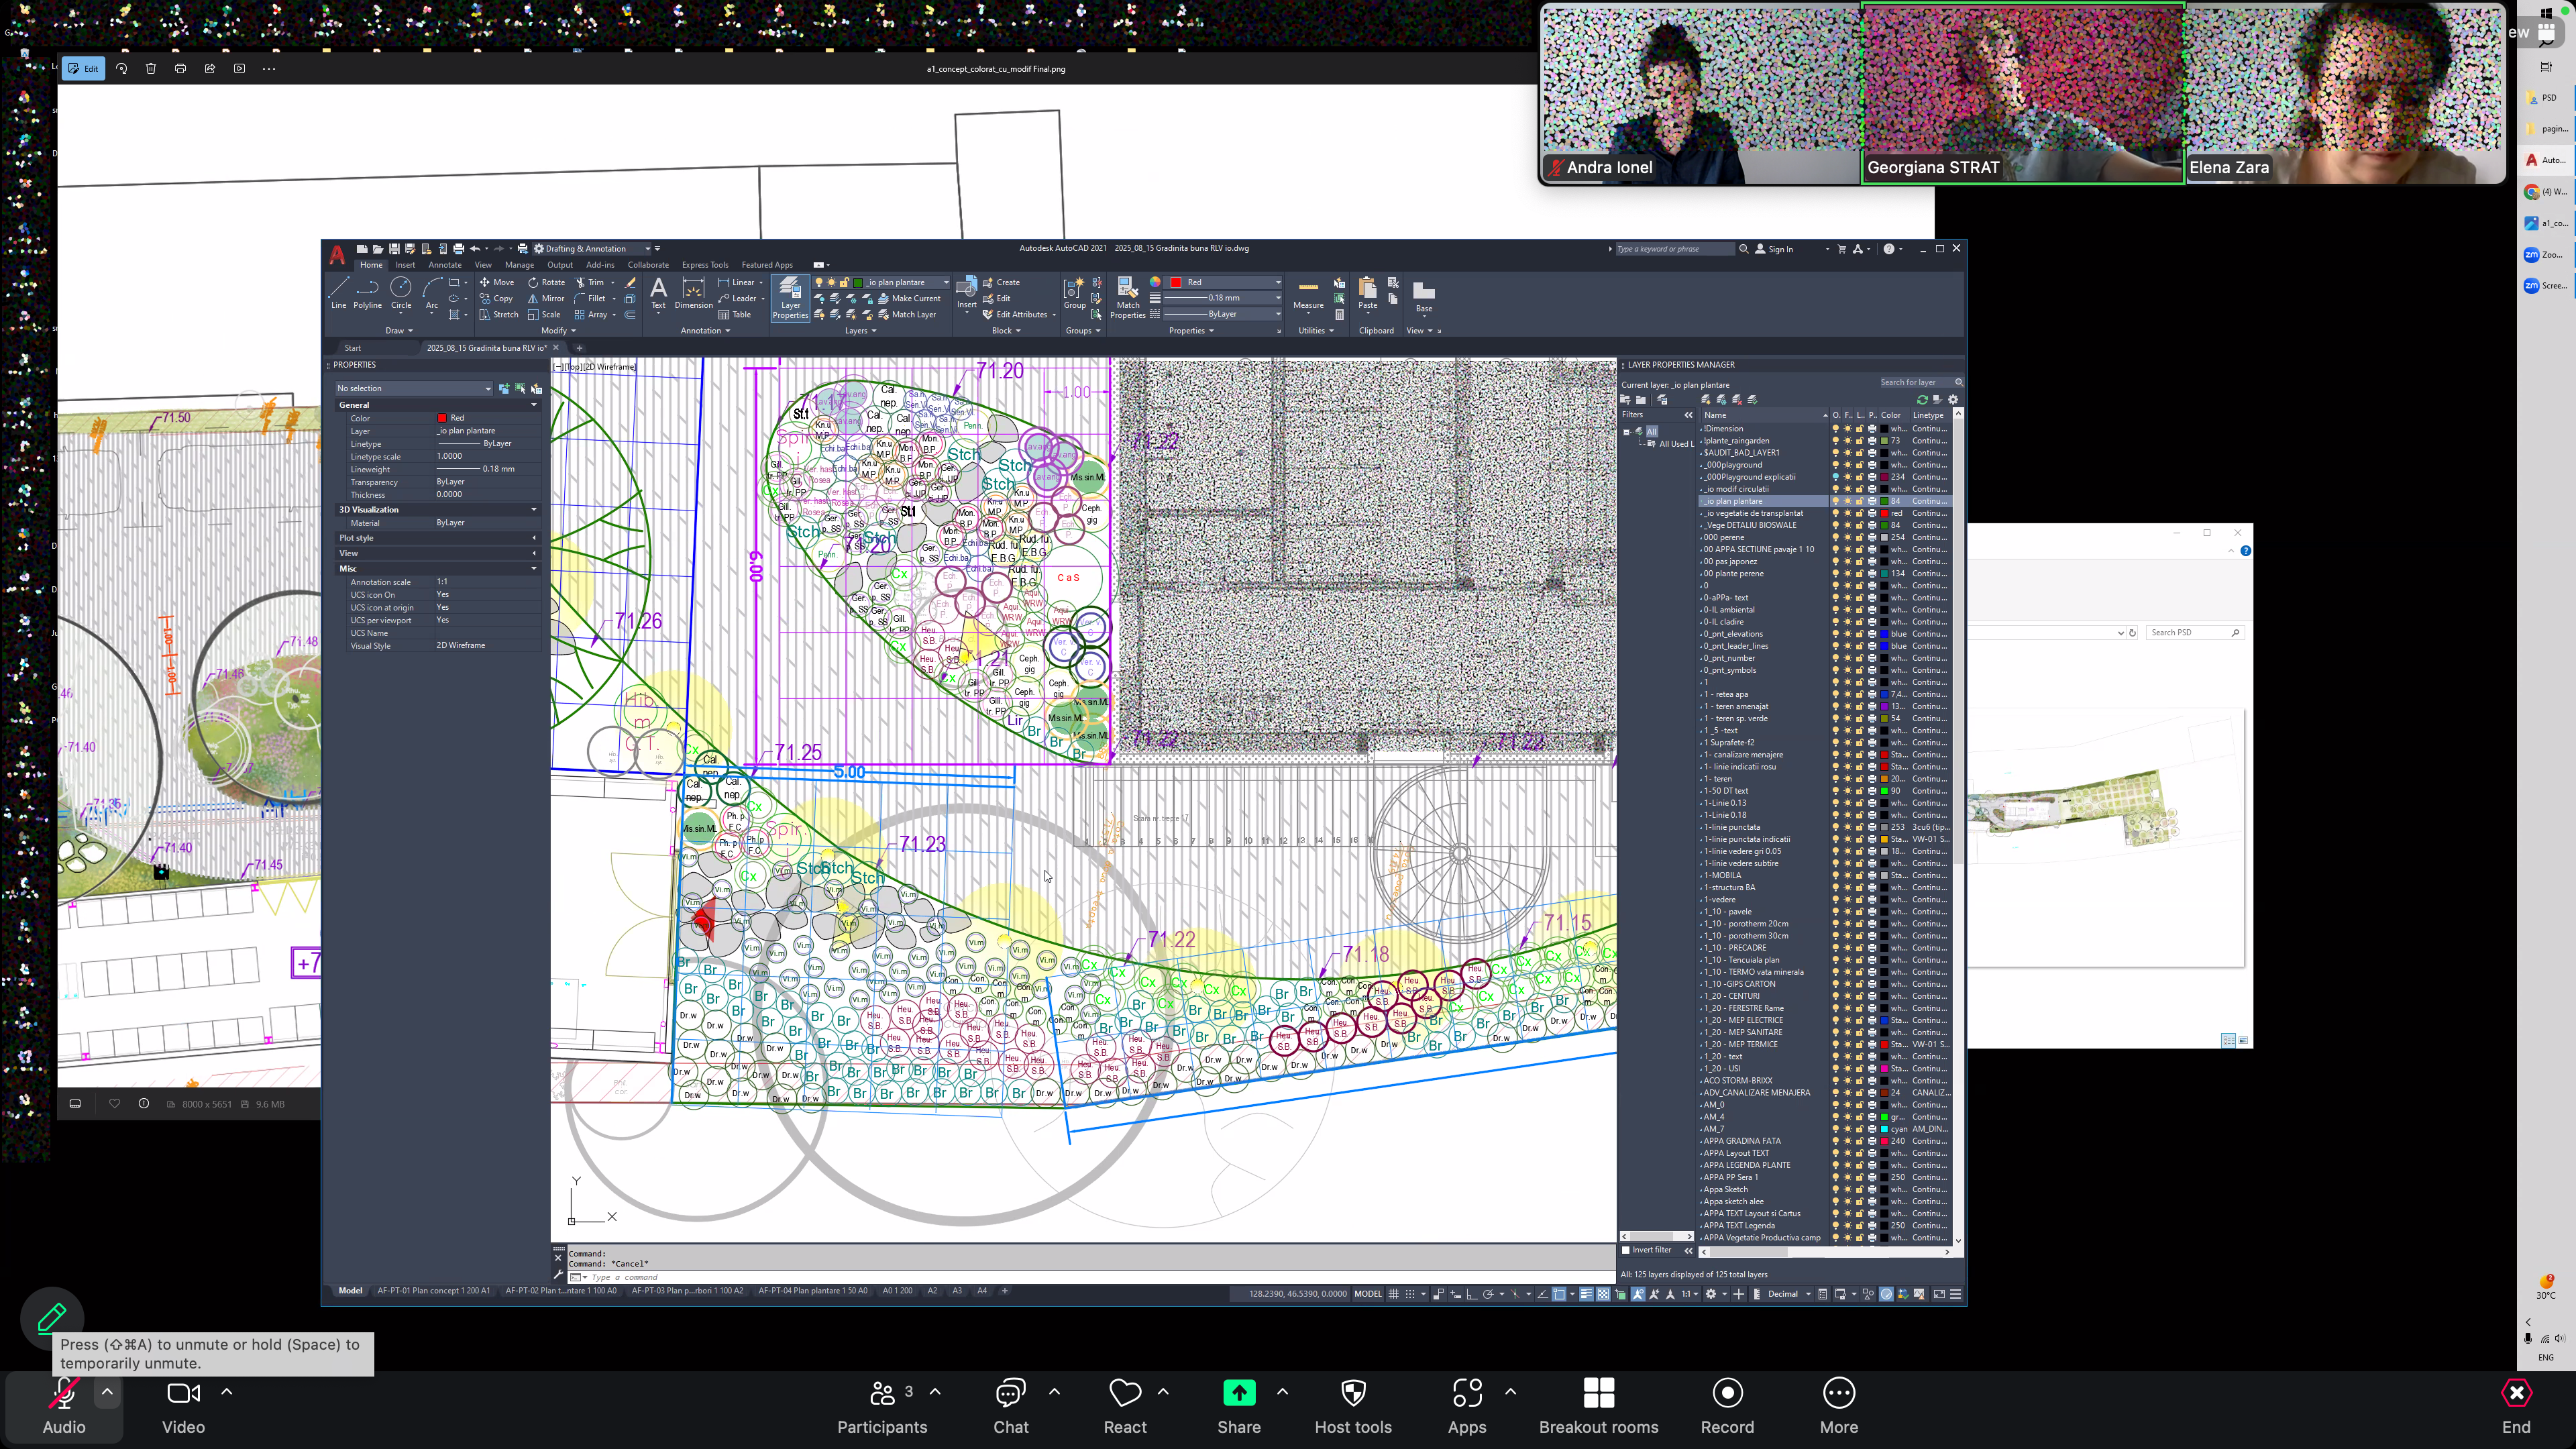The height and width of the screenshot is (1449, 2576).
Task: Toggle the Invert filter checkbox
Action: 1626,1250
